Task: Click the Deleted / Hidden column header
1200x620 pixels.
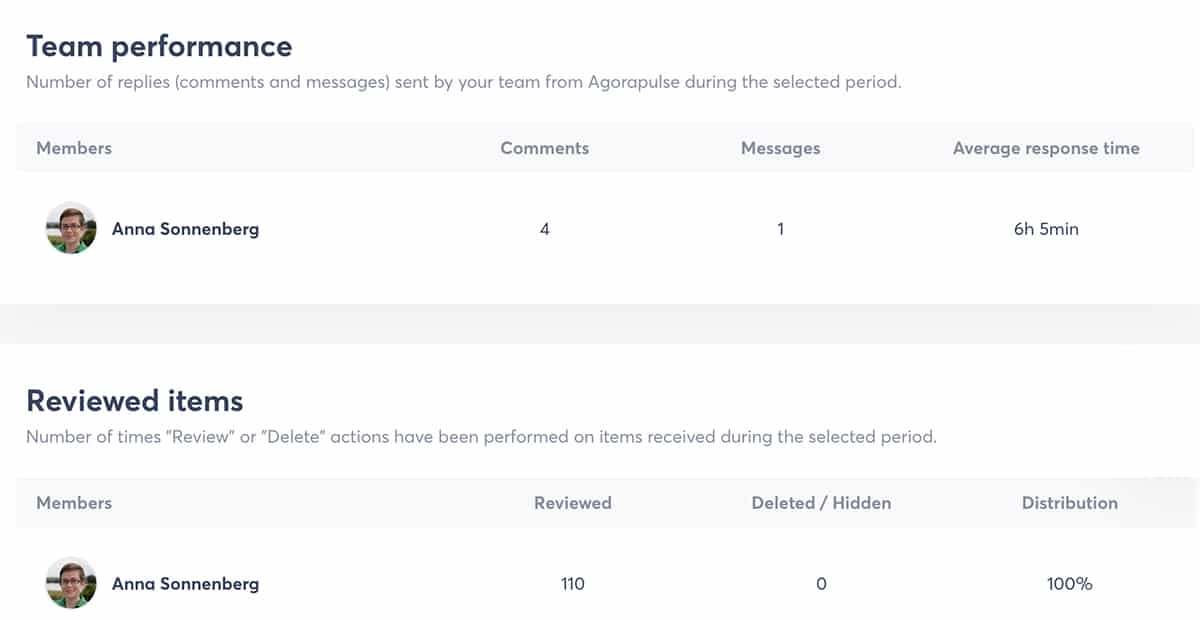Action: tap(821, 503)
